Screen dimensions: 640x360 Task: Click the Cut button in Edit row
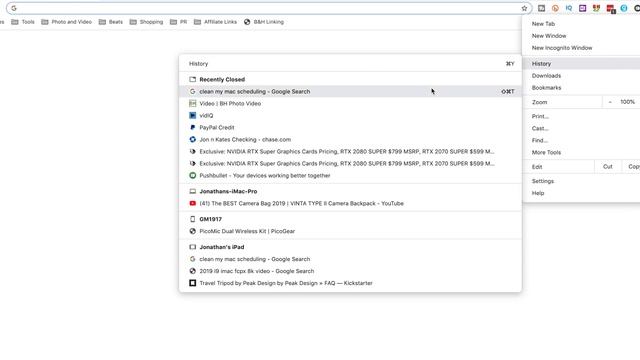pyautogui.click(x=608, y=167)
